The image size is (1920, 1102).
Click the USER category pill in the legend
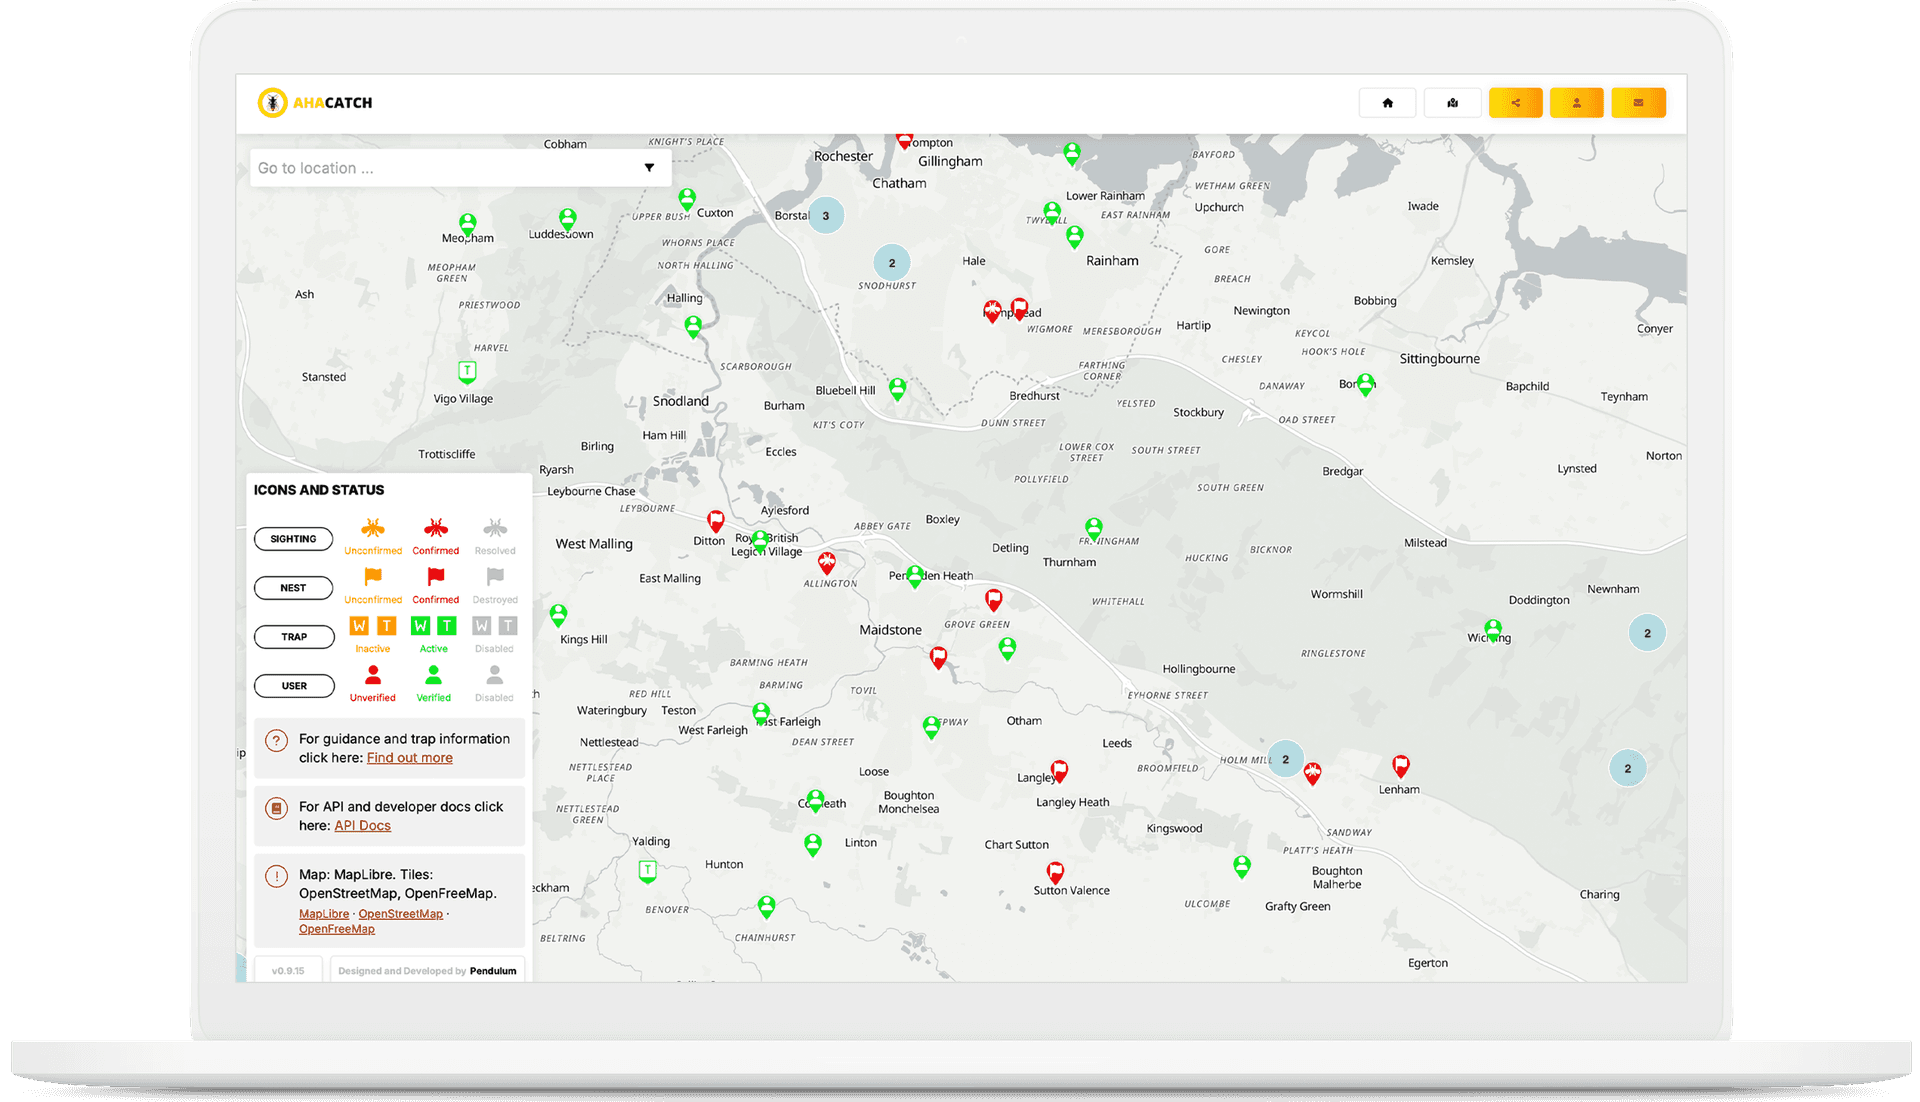tap(294, 685)
